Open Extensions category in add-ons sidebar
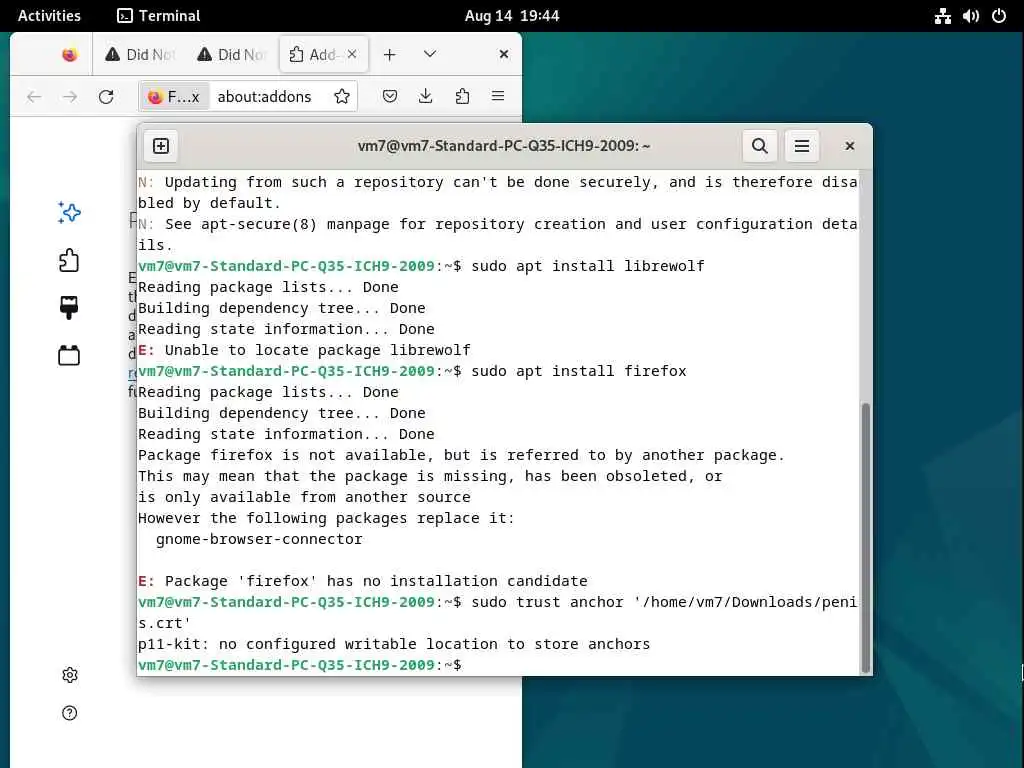The height and width of the screenshot is (768, 1024). click(69, 261)
